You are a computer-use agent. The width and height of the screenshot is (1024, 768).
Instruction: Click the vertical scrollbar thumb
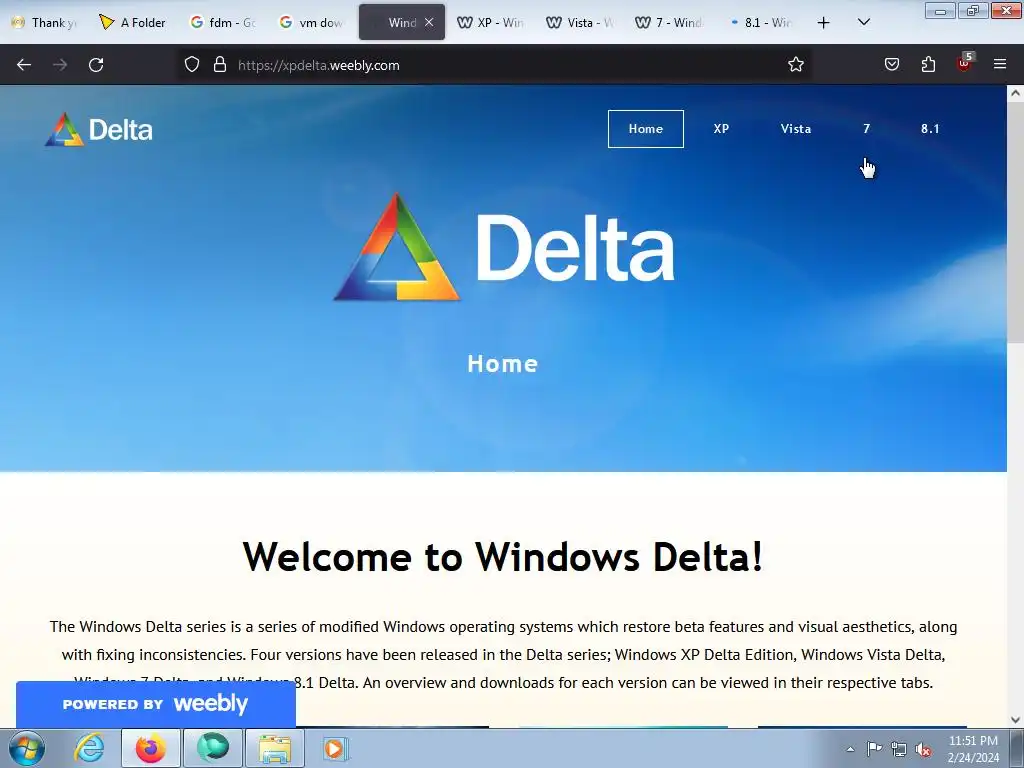[1016, 222]
